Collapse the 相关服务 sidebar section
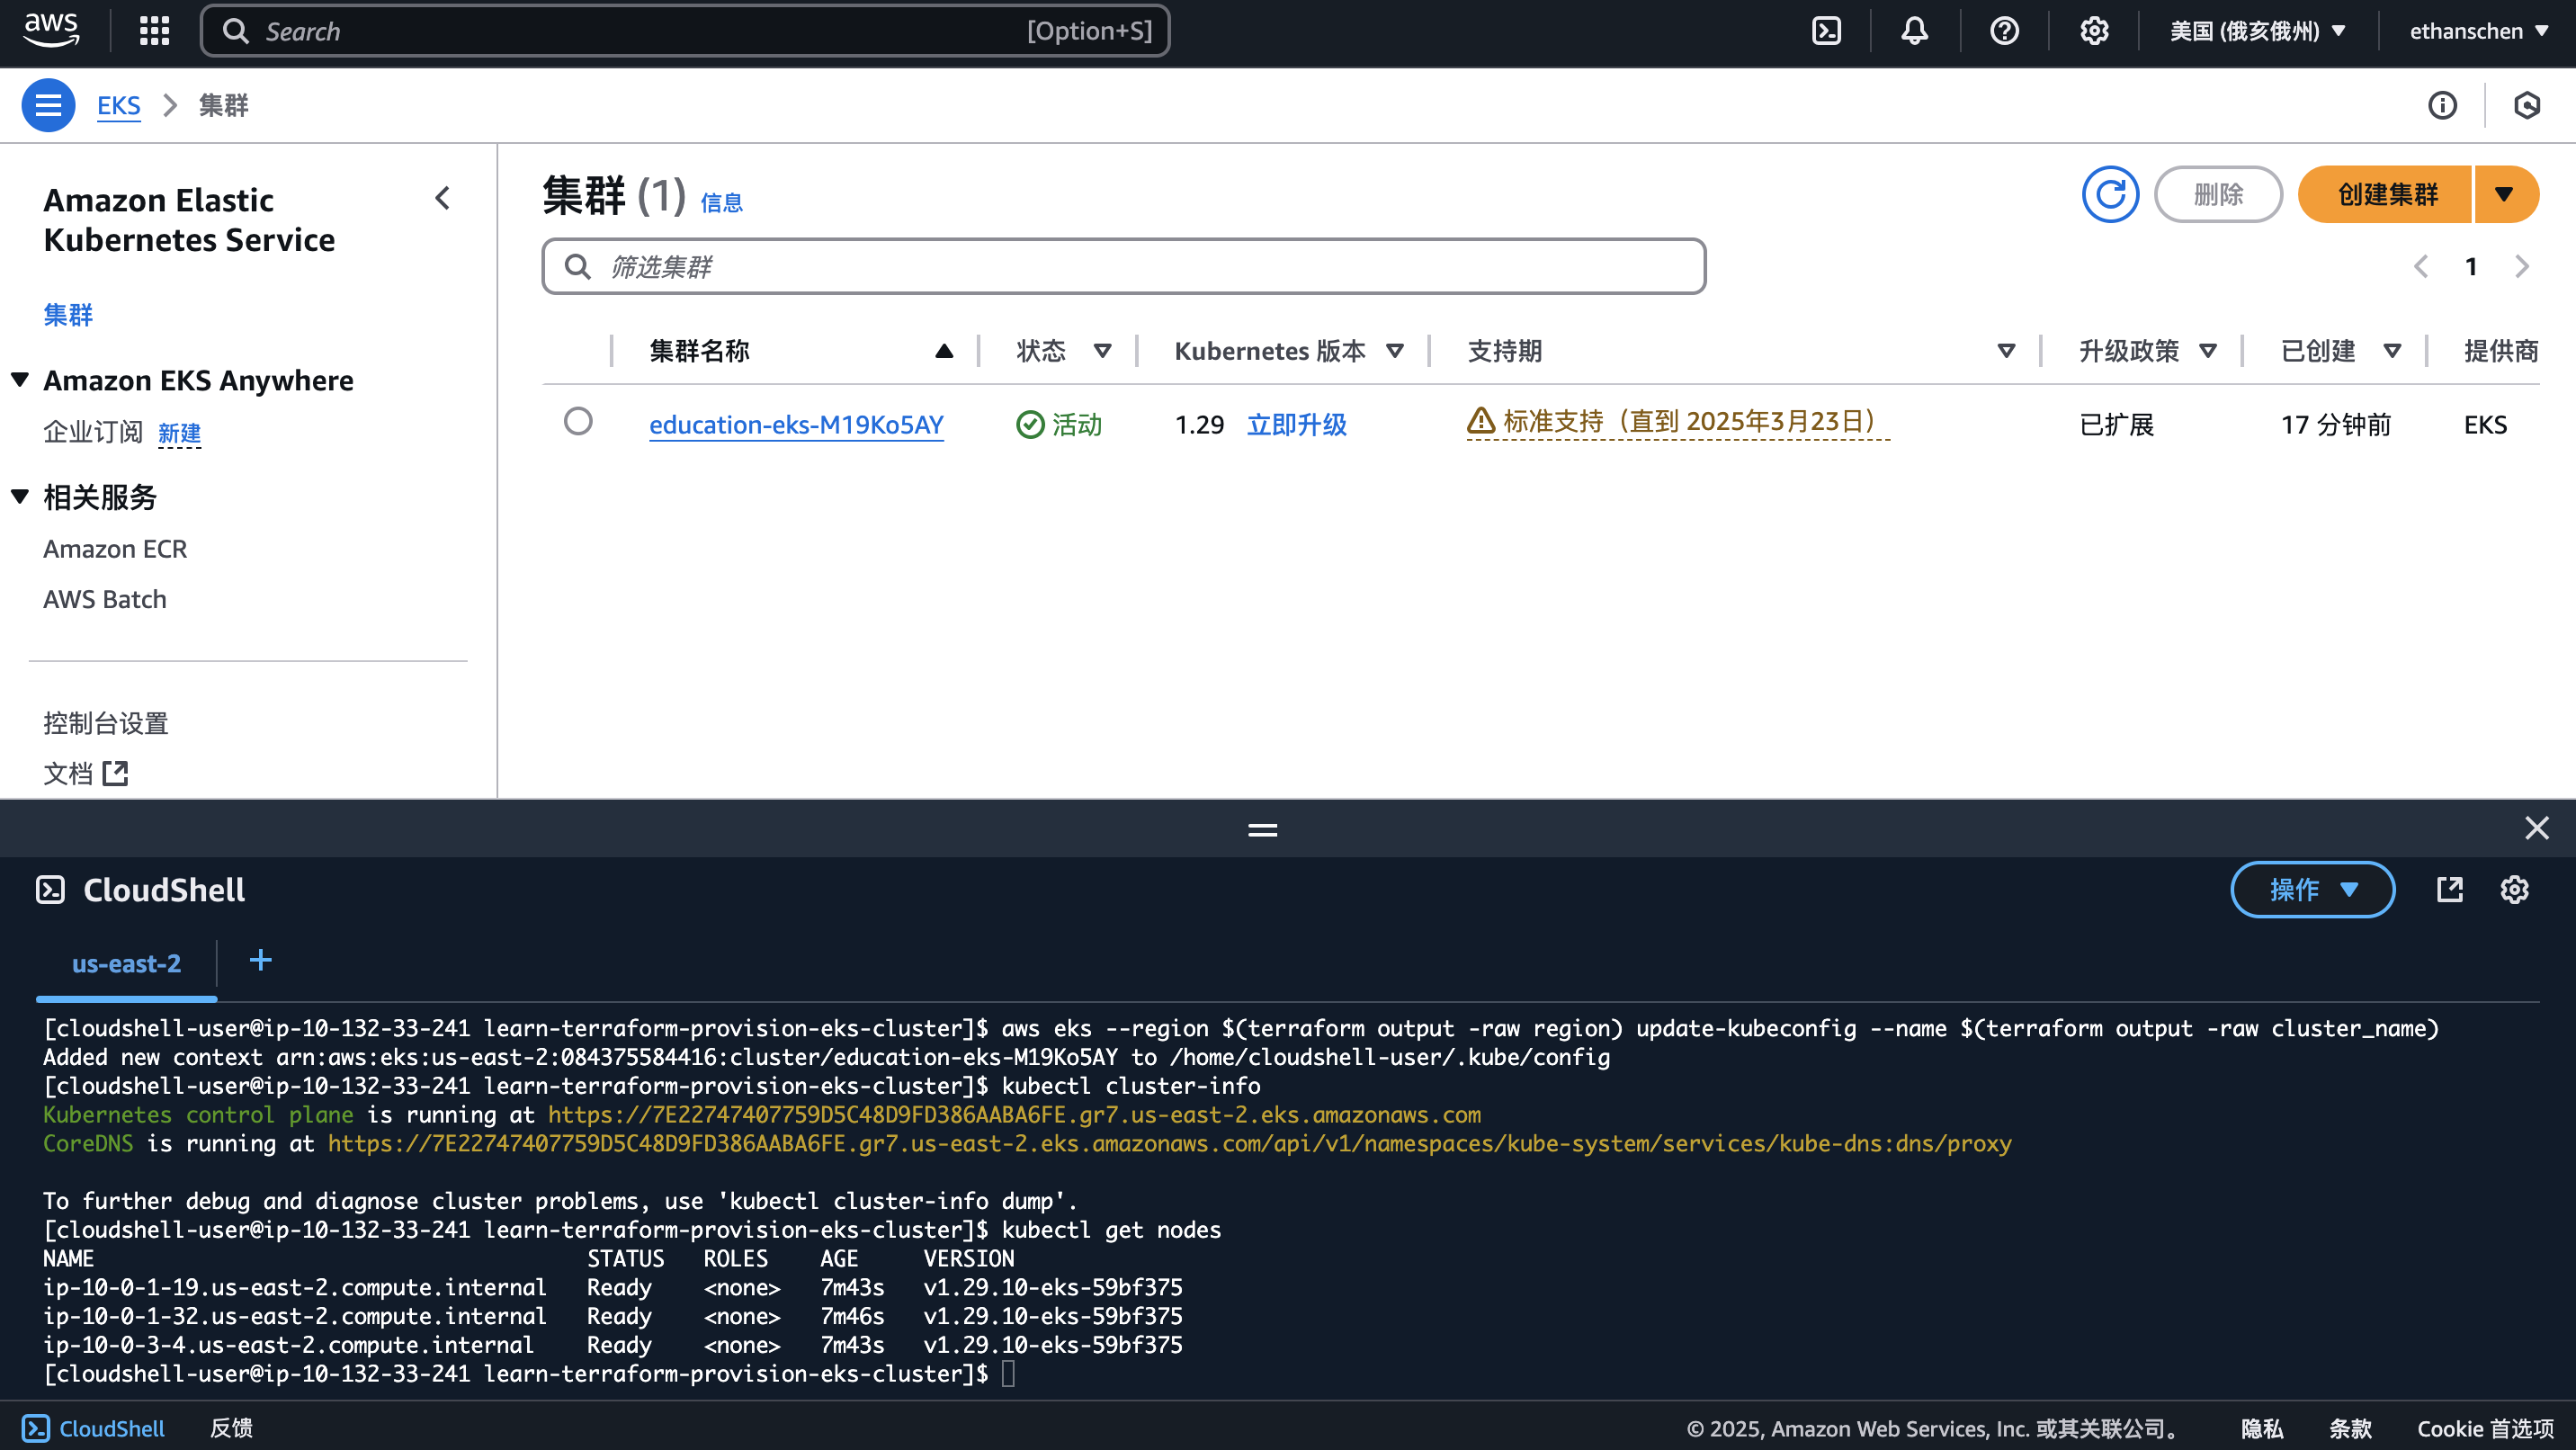This screenshot has height=1450, width=2576. click(x=20, y=496)
